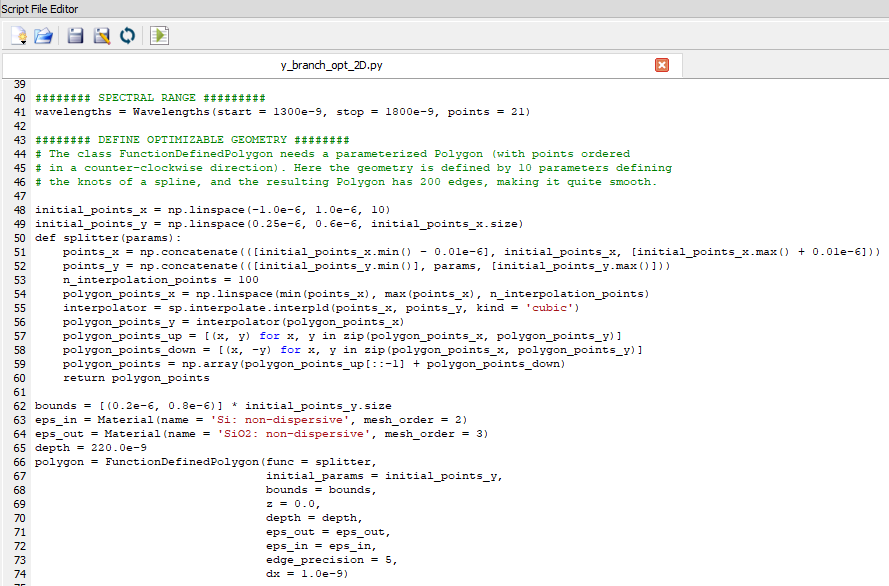Click the 'SiO2: non-dispersive' string
This screenshot has width=889, height=586.
pos(294,434)
